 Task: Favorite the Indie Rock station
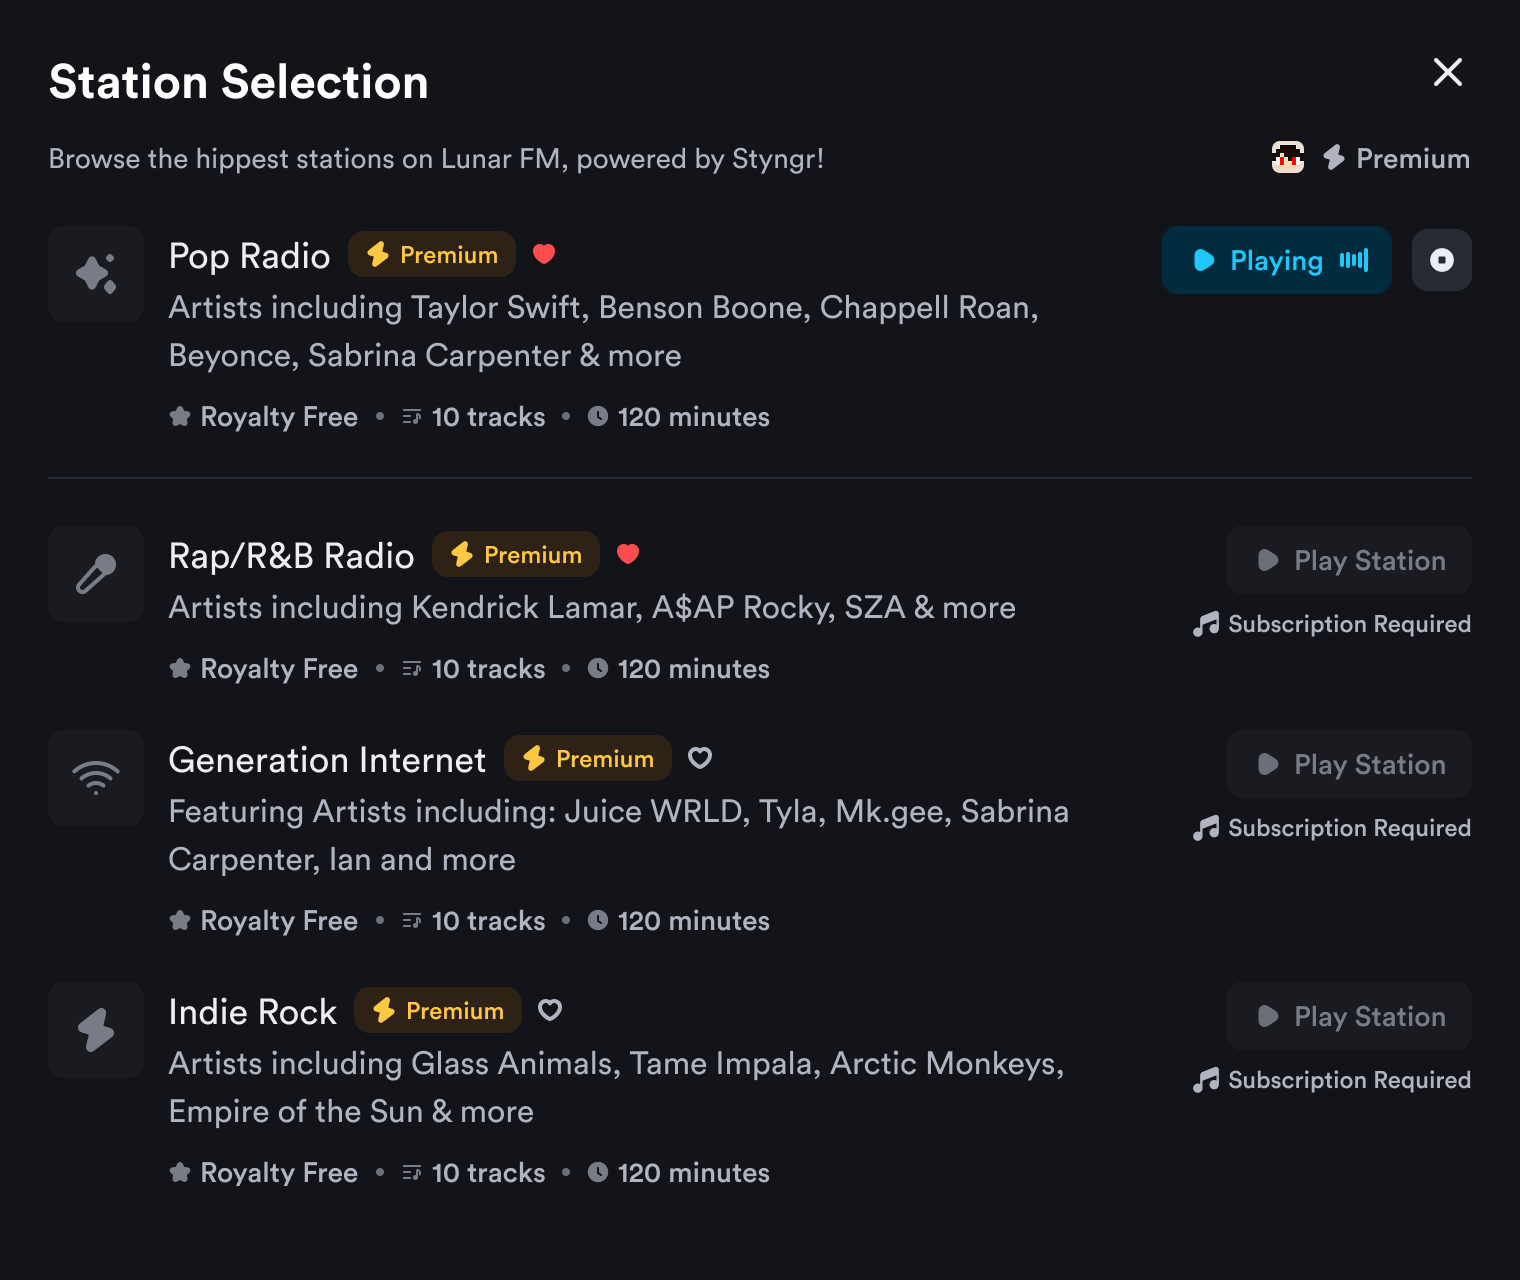coord(550,1010)
